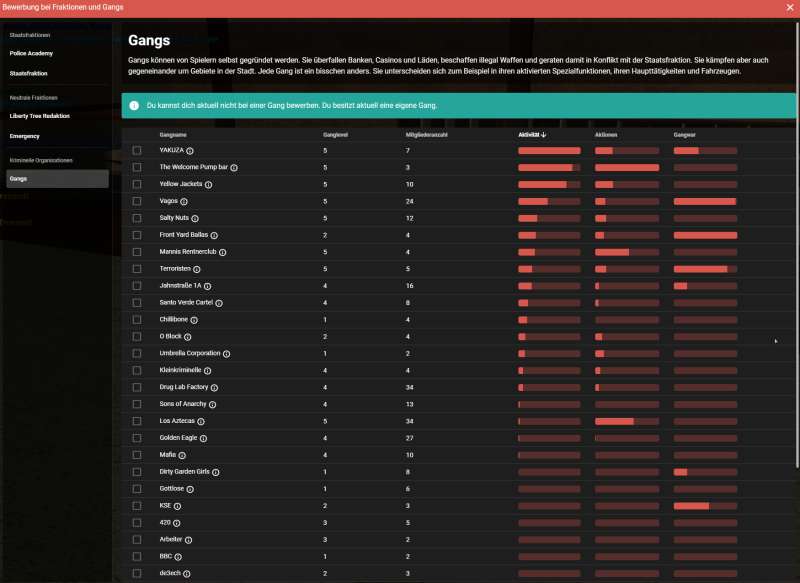Image resolution: width=800 pixels, height=583 pixels.
Task: Click info icon beside Terroristen
Action: pos(196,269)
